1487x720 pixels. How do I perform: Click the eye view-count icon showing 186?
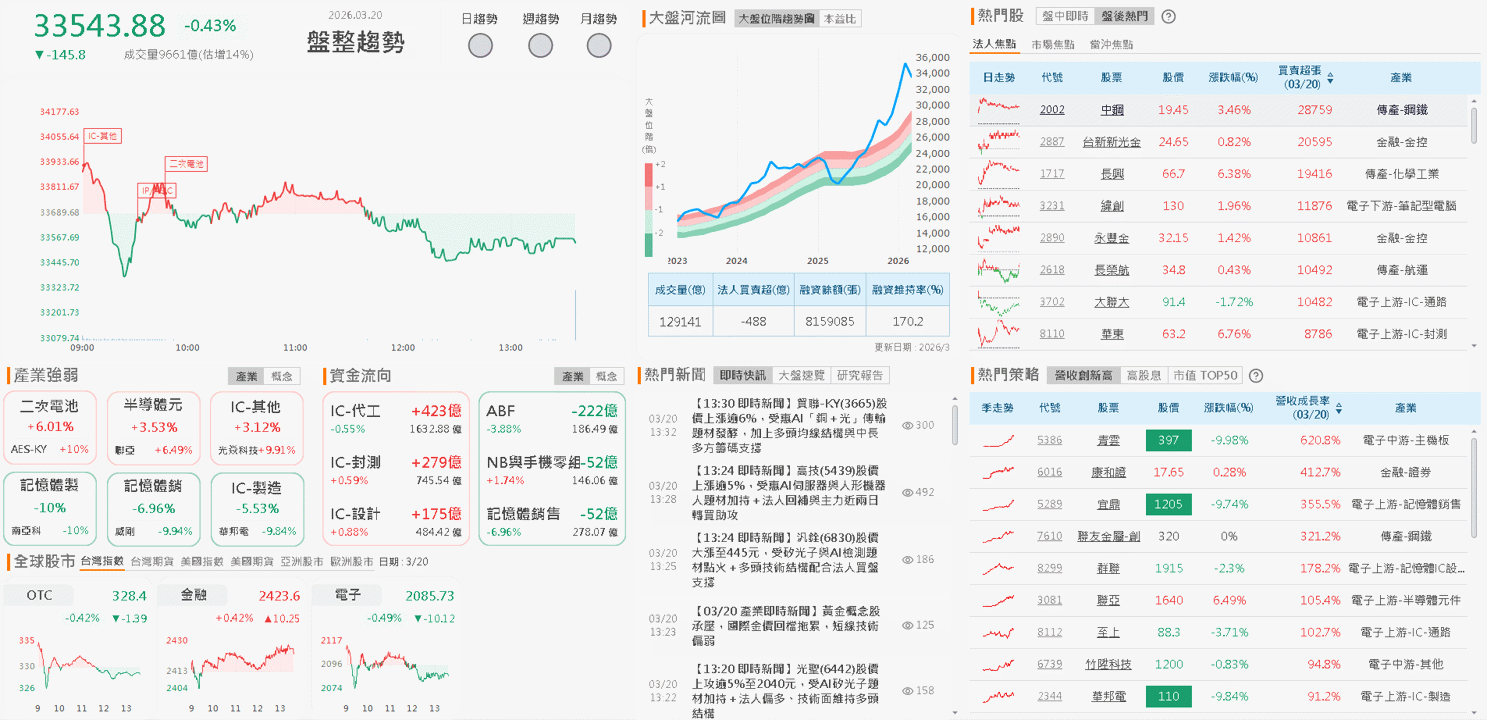(x=907, y=559)
